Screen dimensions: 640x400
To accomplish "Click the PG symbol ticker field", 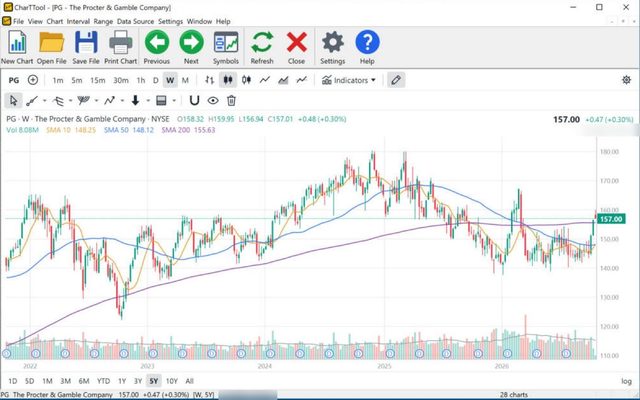I will tap(14, 80).
